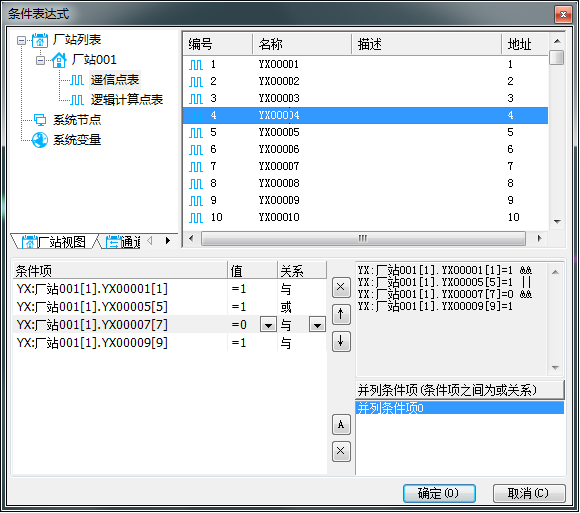Click the 取消(C) button

(x=529, y=493)
